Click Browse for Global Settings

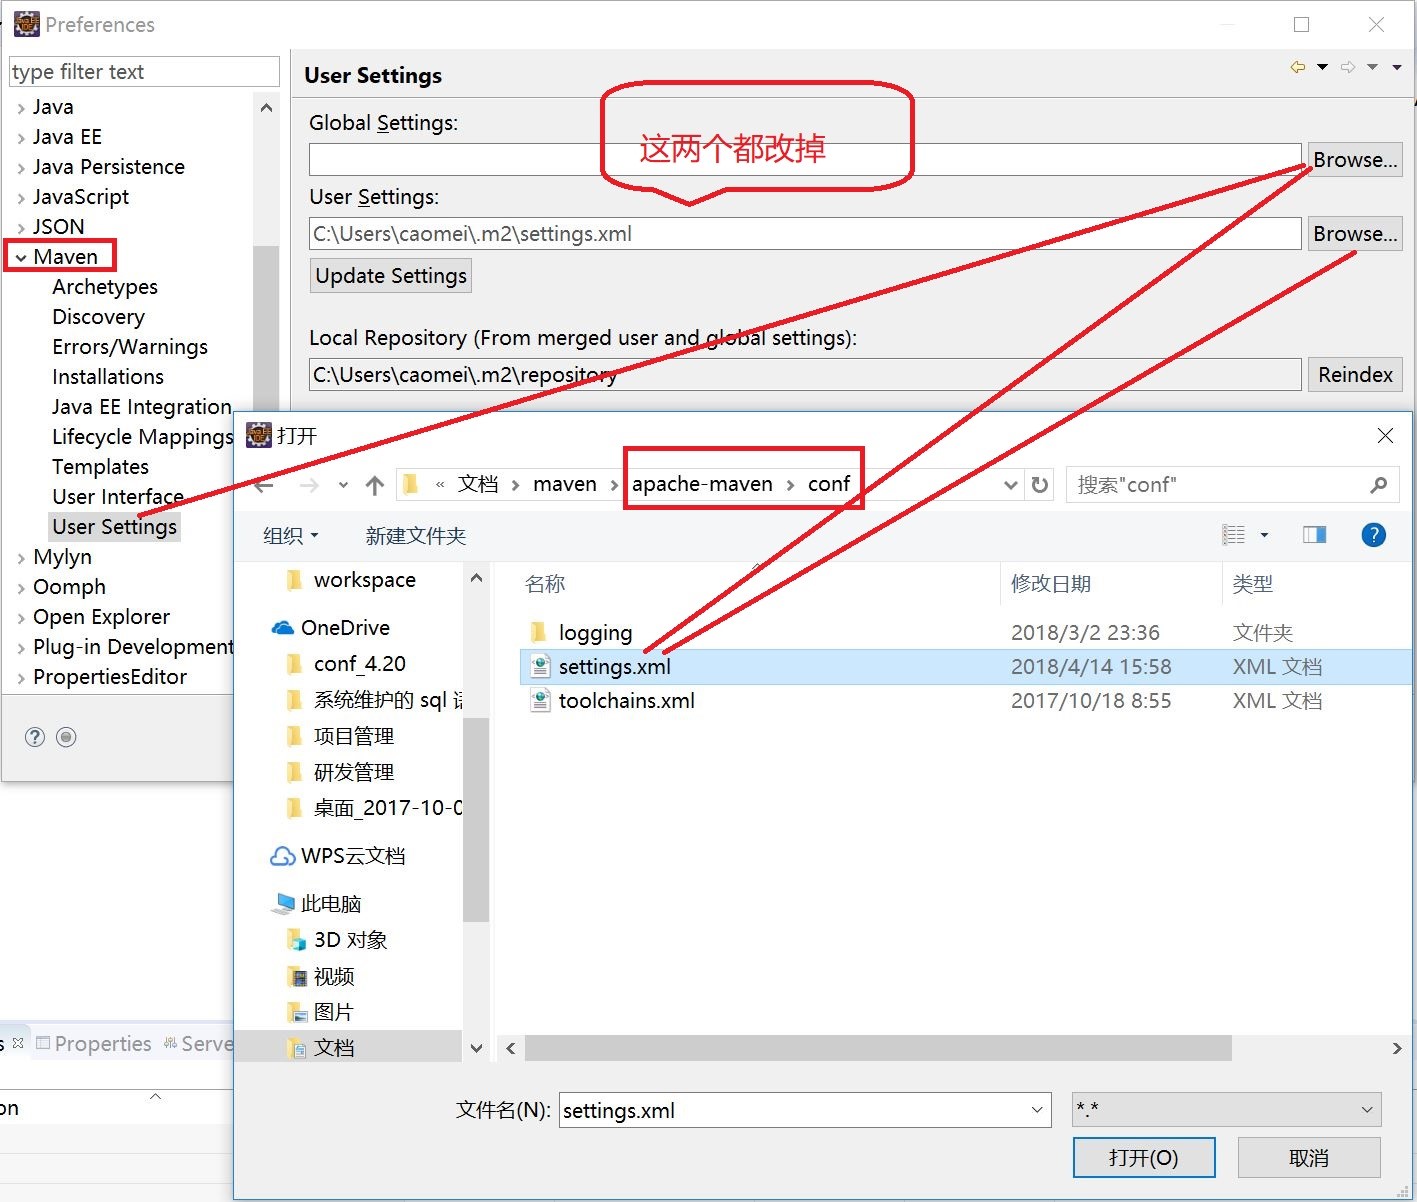[x=1354, y=160]
